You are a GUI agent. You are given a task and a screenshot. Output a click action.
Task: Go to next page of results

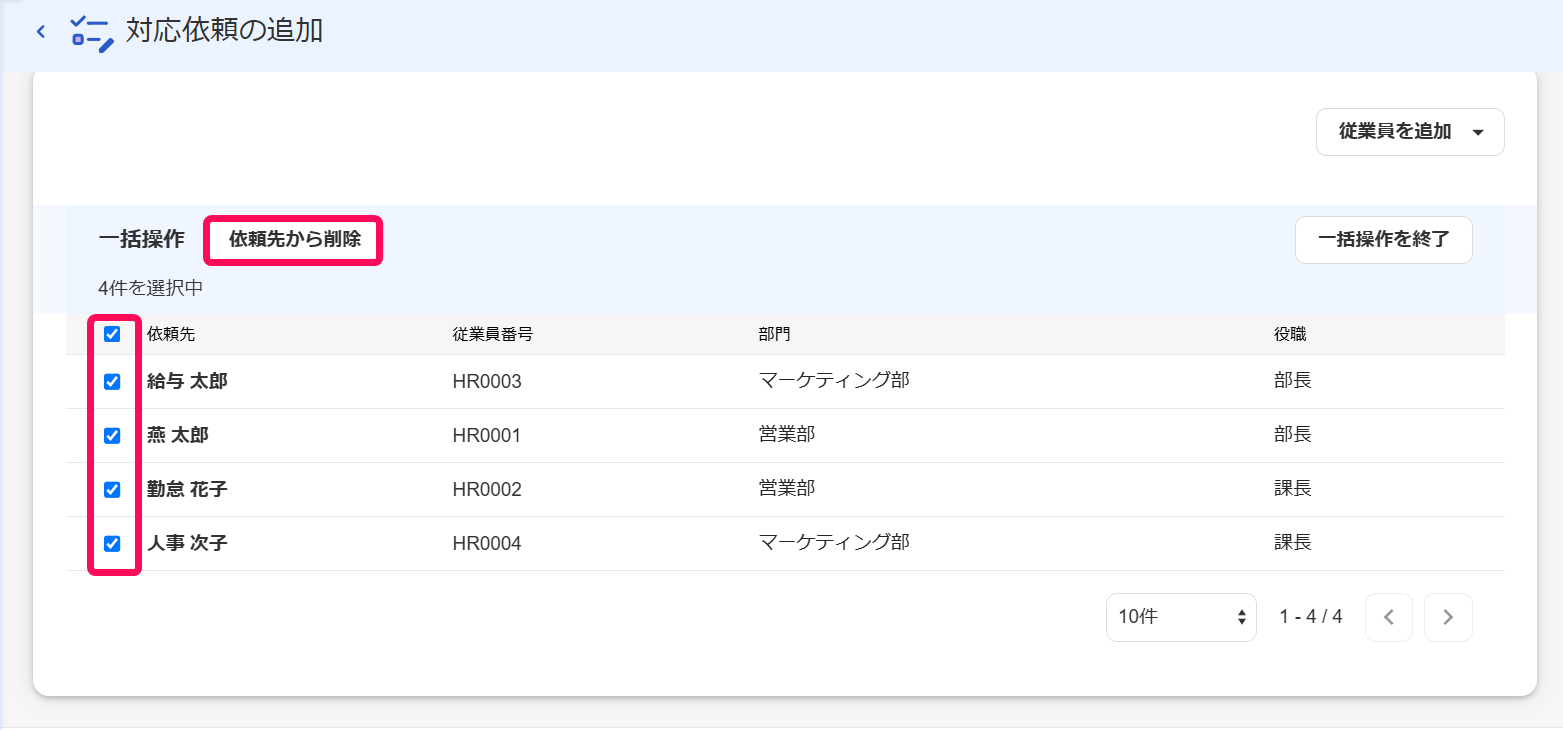click(x=1448, y=617)
